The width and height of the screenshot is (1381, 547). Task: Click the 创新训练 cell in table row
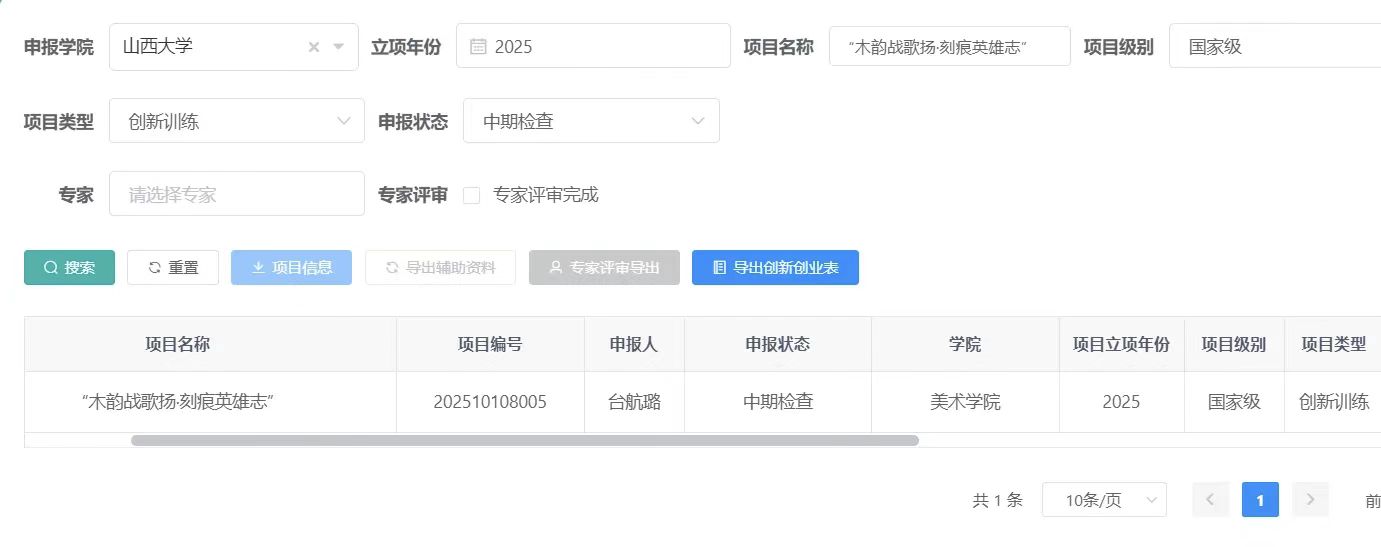coord(1334,402)
